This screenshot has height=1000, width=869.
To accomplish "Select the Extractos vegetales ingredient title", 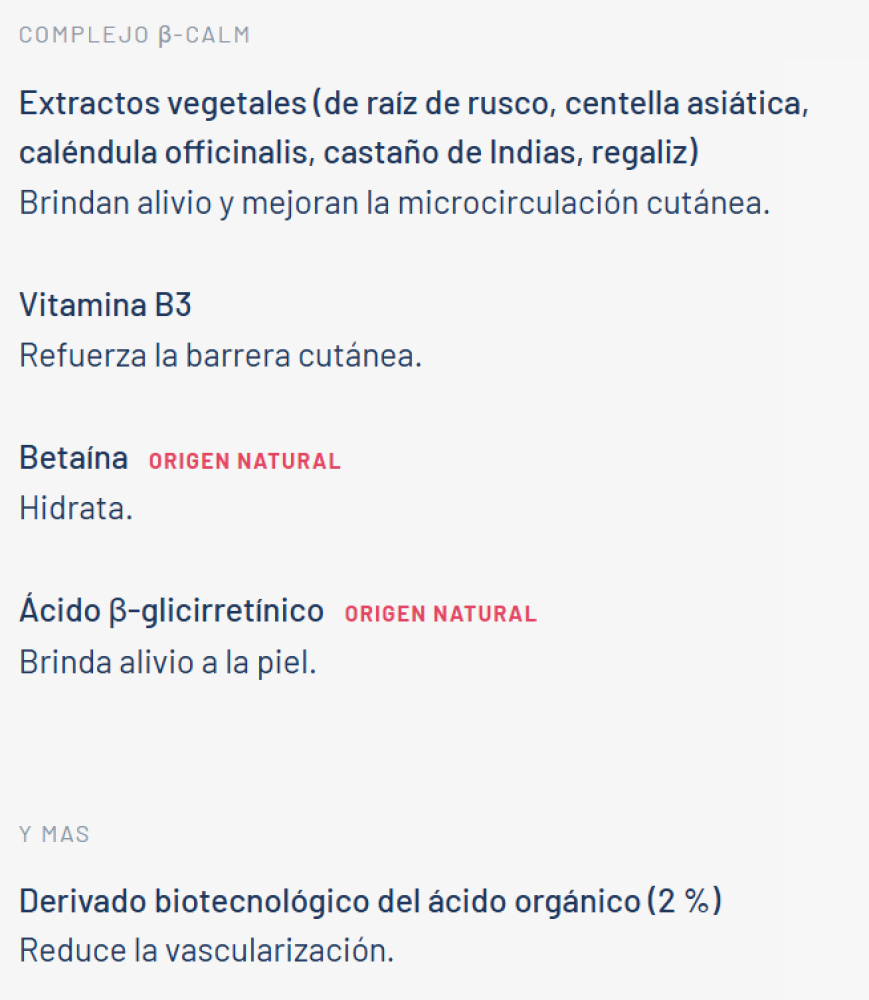I will click(163, 103).
